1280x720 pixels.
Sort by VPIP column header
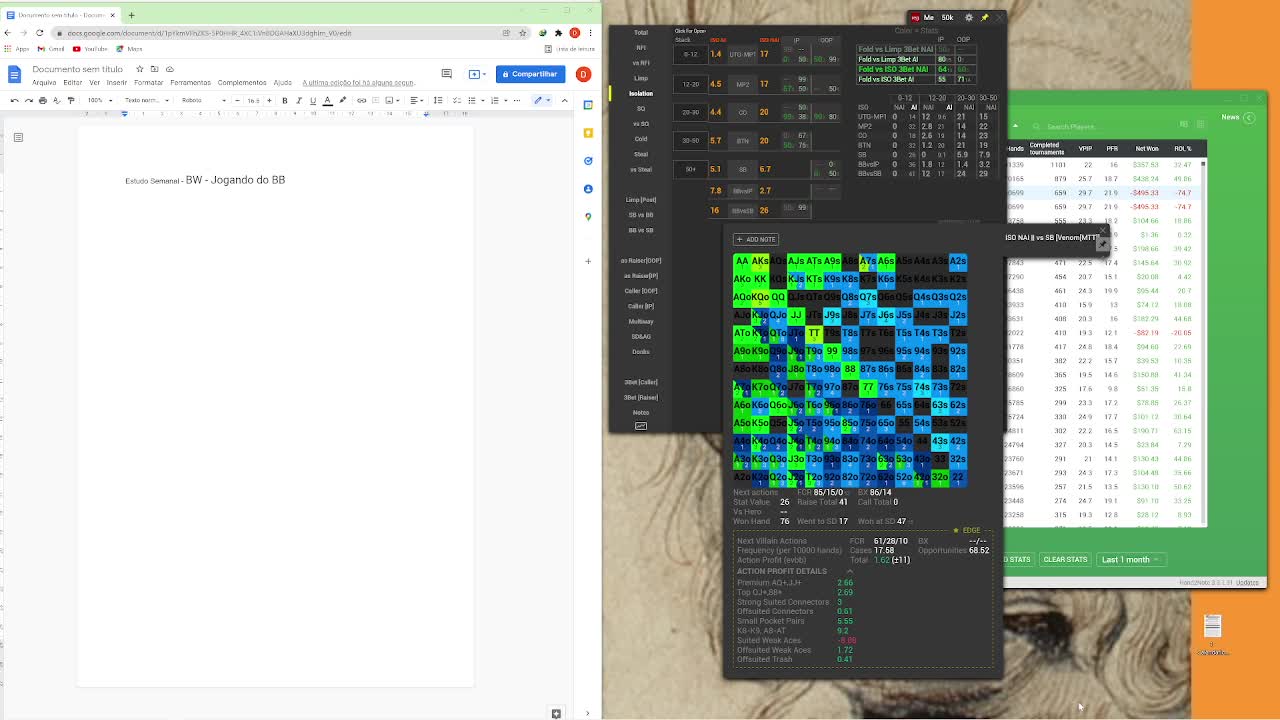pos(1085,149)
